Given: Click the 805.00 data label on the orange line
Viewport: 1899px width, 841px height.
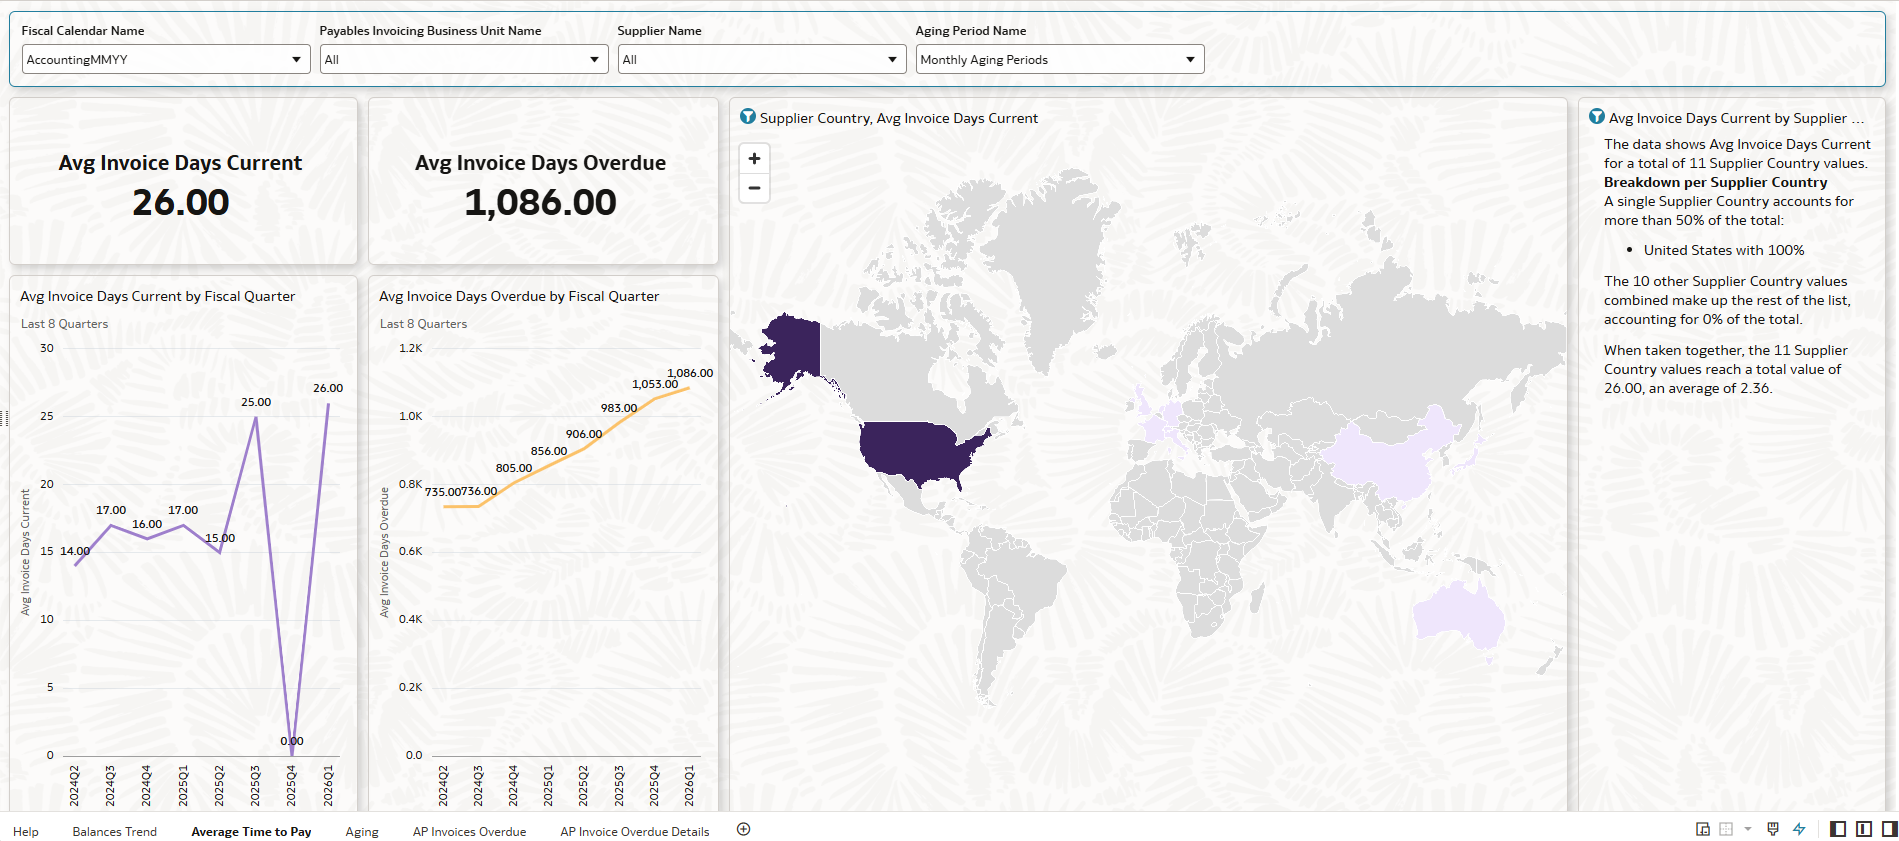Looking at the screenshot, I should [x=514, y=468].
